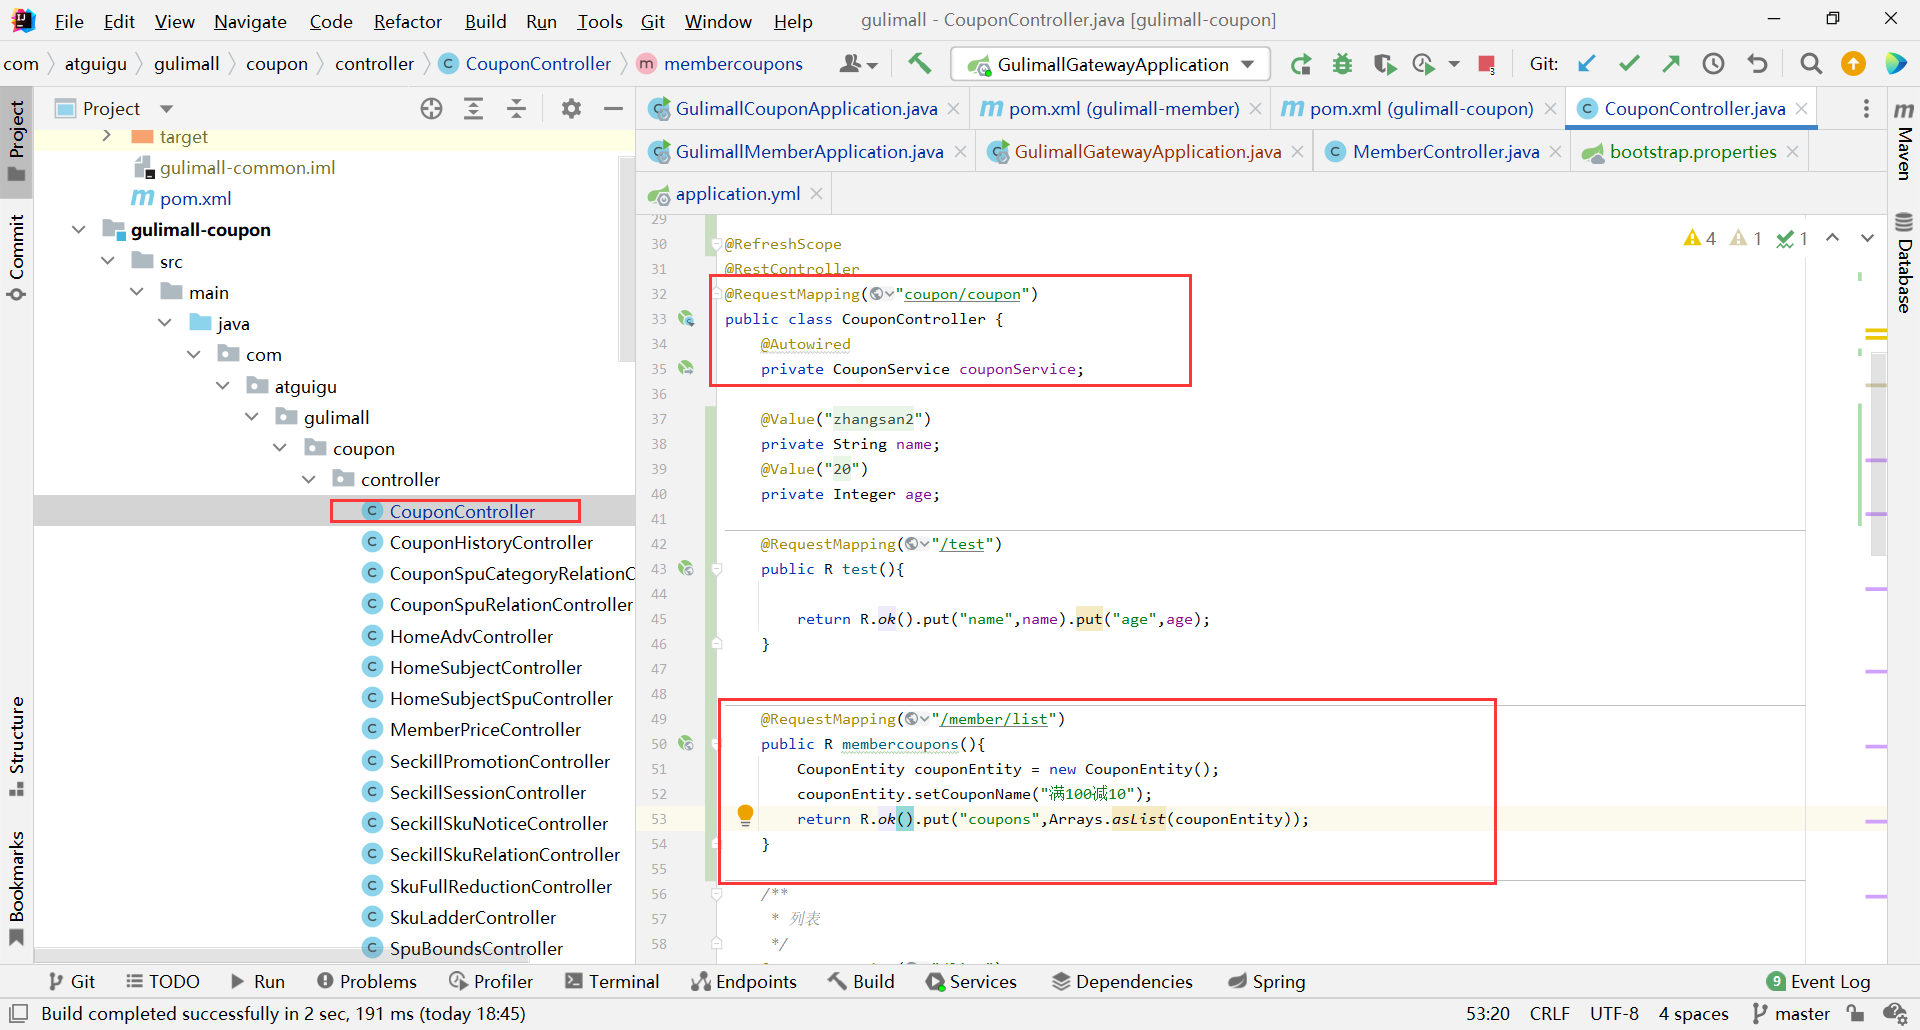This screenshot has height=1030, width=1920.
Task: Collapse the src folder
Action: coord(108,261)
